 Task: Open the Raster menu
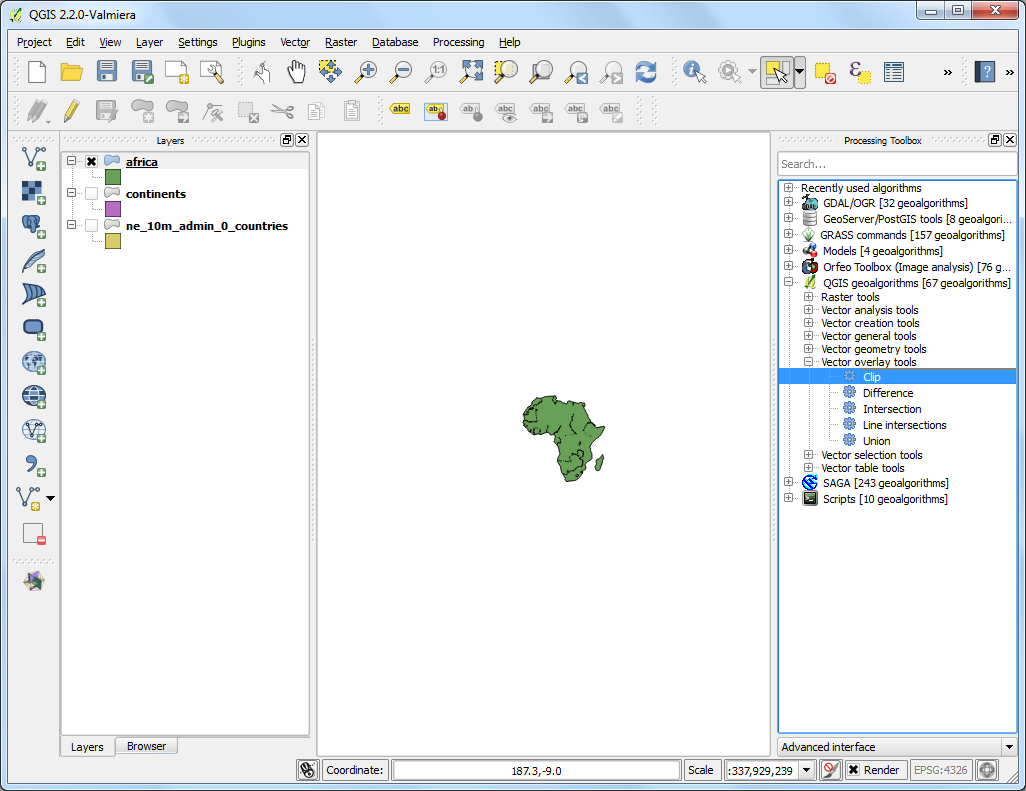click(341, 42)
